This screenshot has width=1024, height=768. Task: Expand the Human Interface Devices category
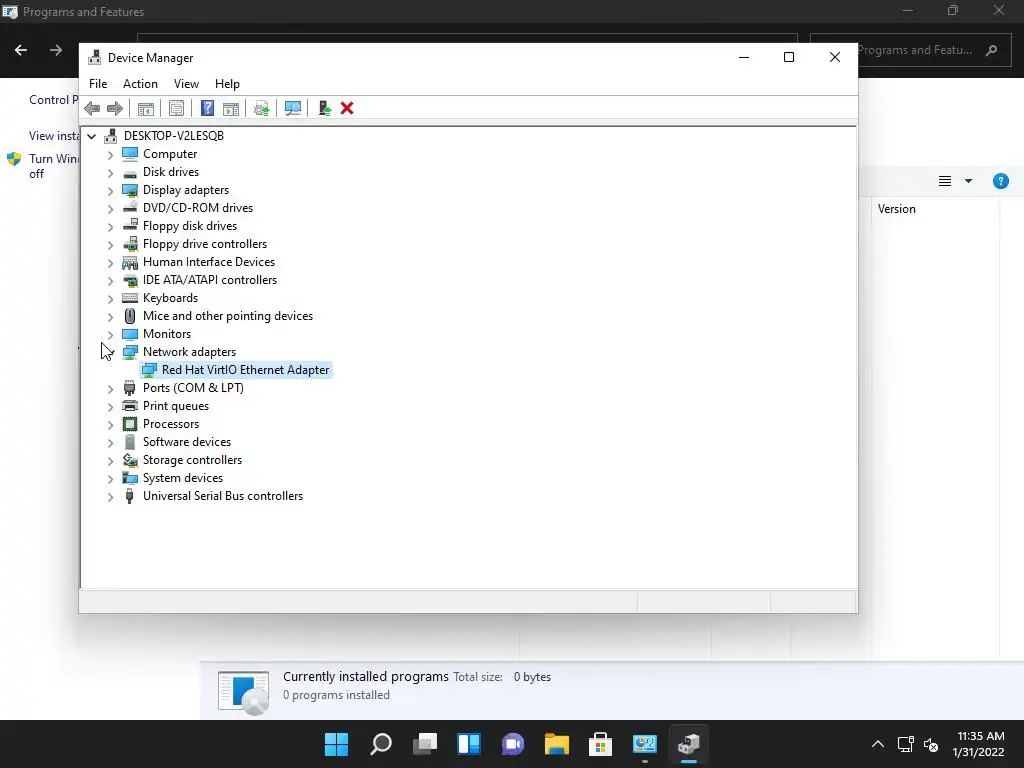coord(110,263)
